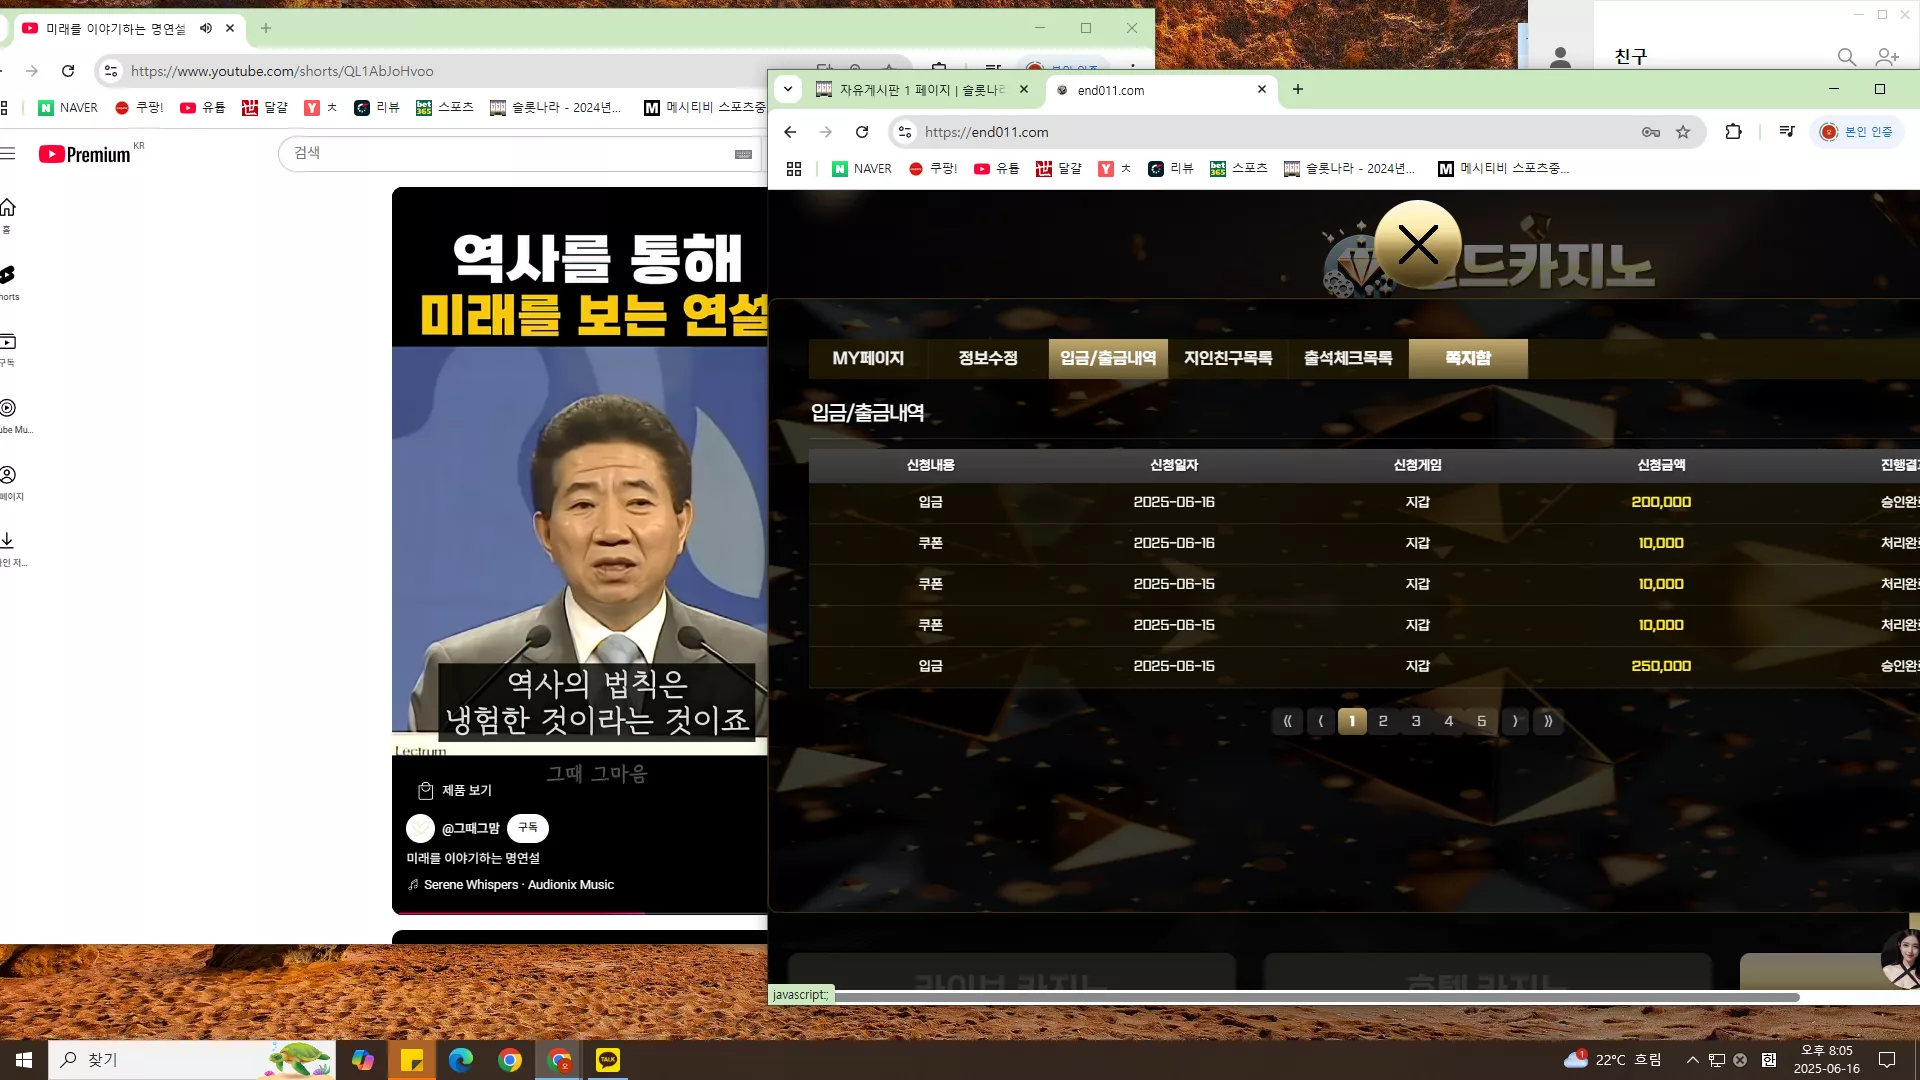Screen dimensions: 1920x1080
Task: Show hidden system tray icons
Action: 1693,1060
